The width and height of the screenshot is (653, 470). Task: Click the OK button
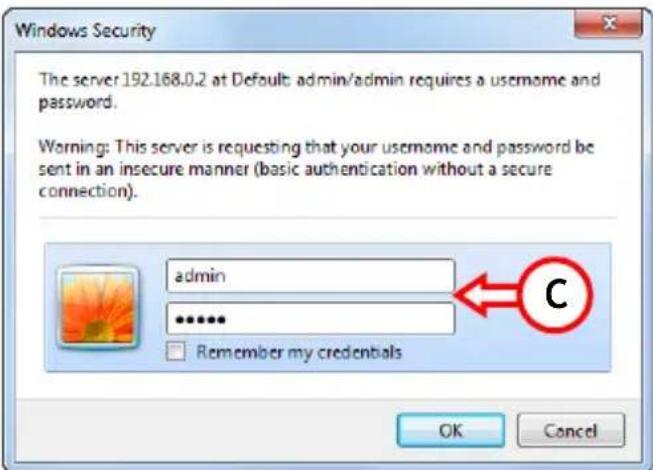point(451,430)
